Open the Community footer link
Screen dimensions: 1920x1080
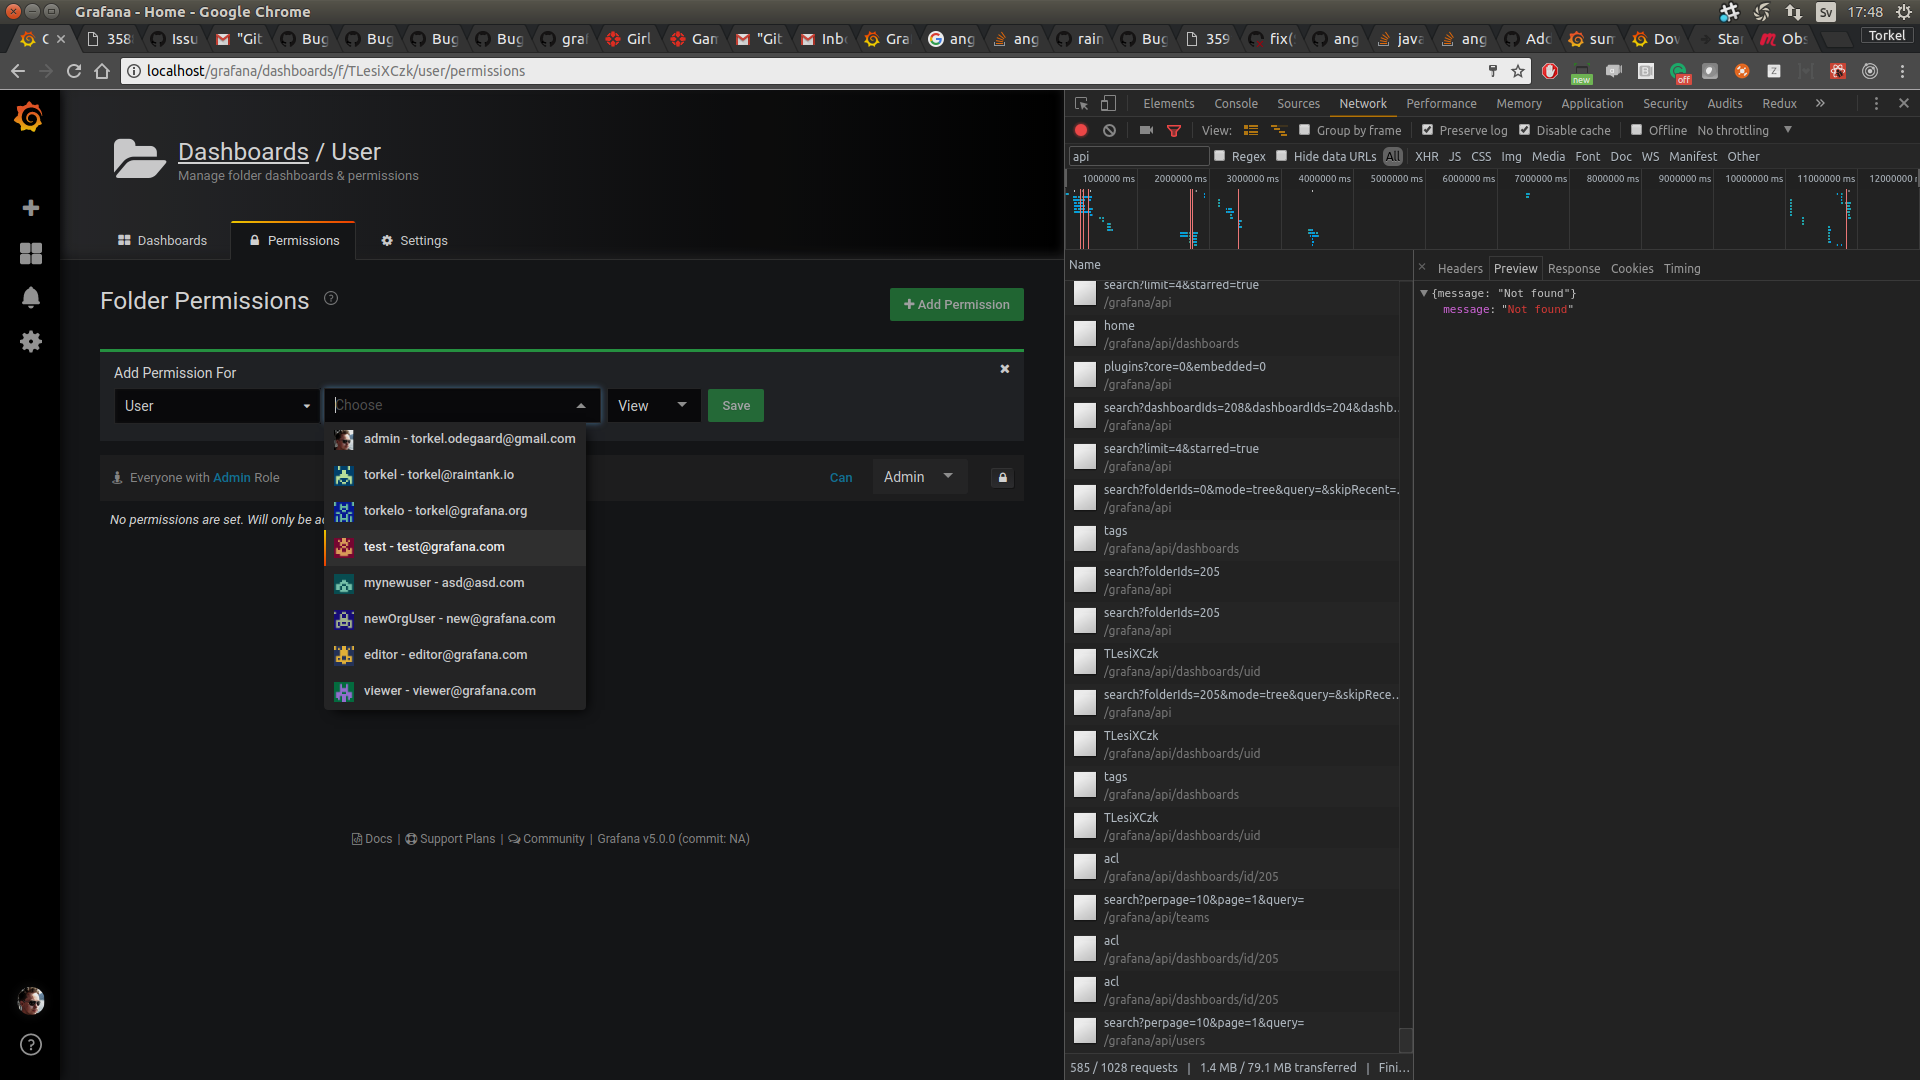click(x=552, y=838)
